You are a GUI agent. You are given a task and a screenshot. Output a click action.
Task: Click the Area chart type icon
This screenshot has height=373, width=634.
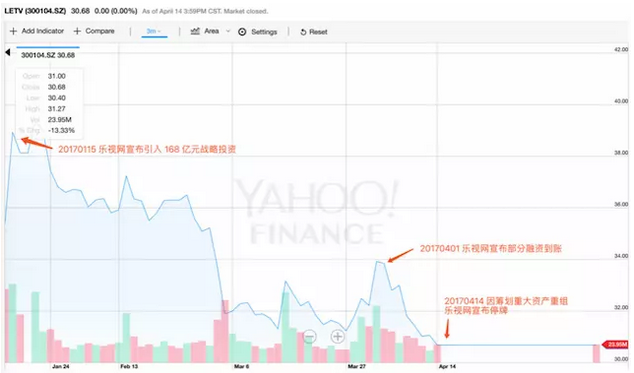coord(195,31)
